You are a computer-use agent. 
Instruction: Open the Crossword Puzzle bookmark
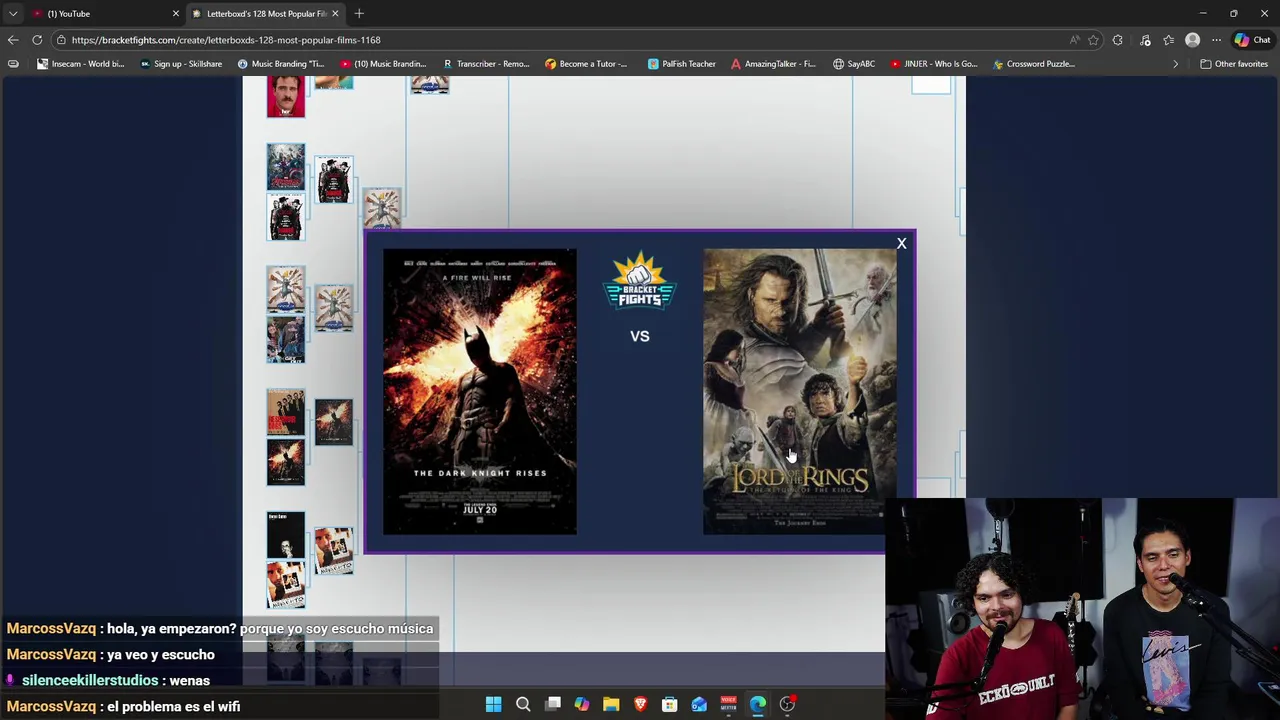click(x=1034, y=64)
